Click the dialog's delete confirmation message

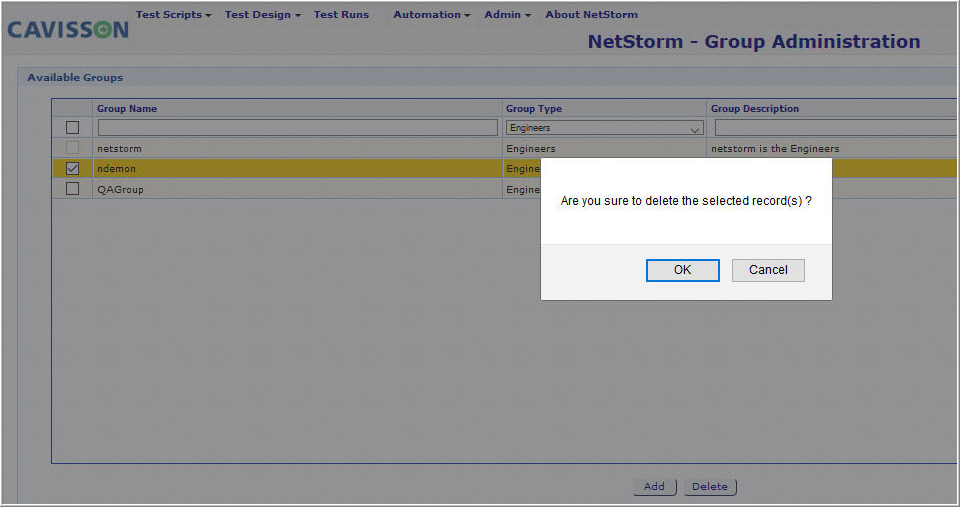pyautogui.click(x=686, y=201)
